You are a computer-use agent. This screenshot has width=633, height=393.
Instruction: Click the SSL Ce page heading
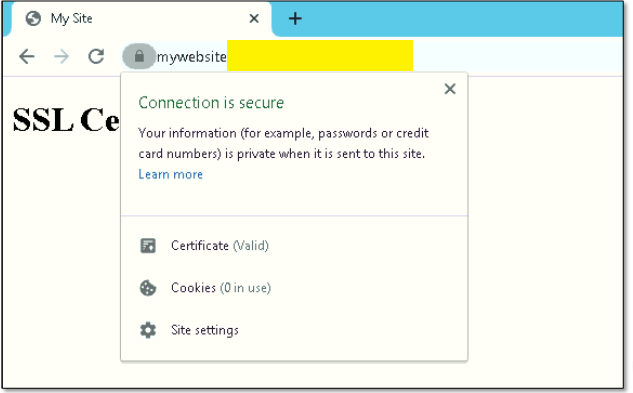66,120
